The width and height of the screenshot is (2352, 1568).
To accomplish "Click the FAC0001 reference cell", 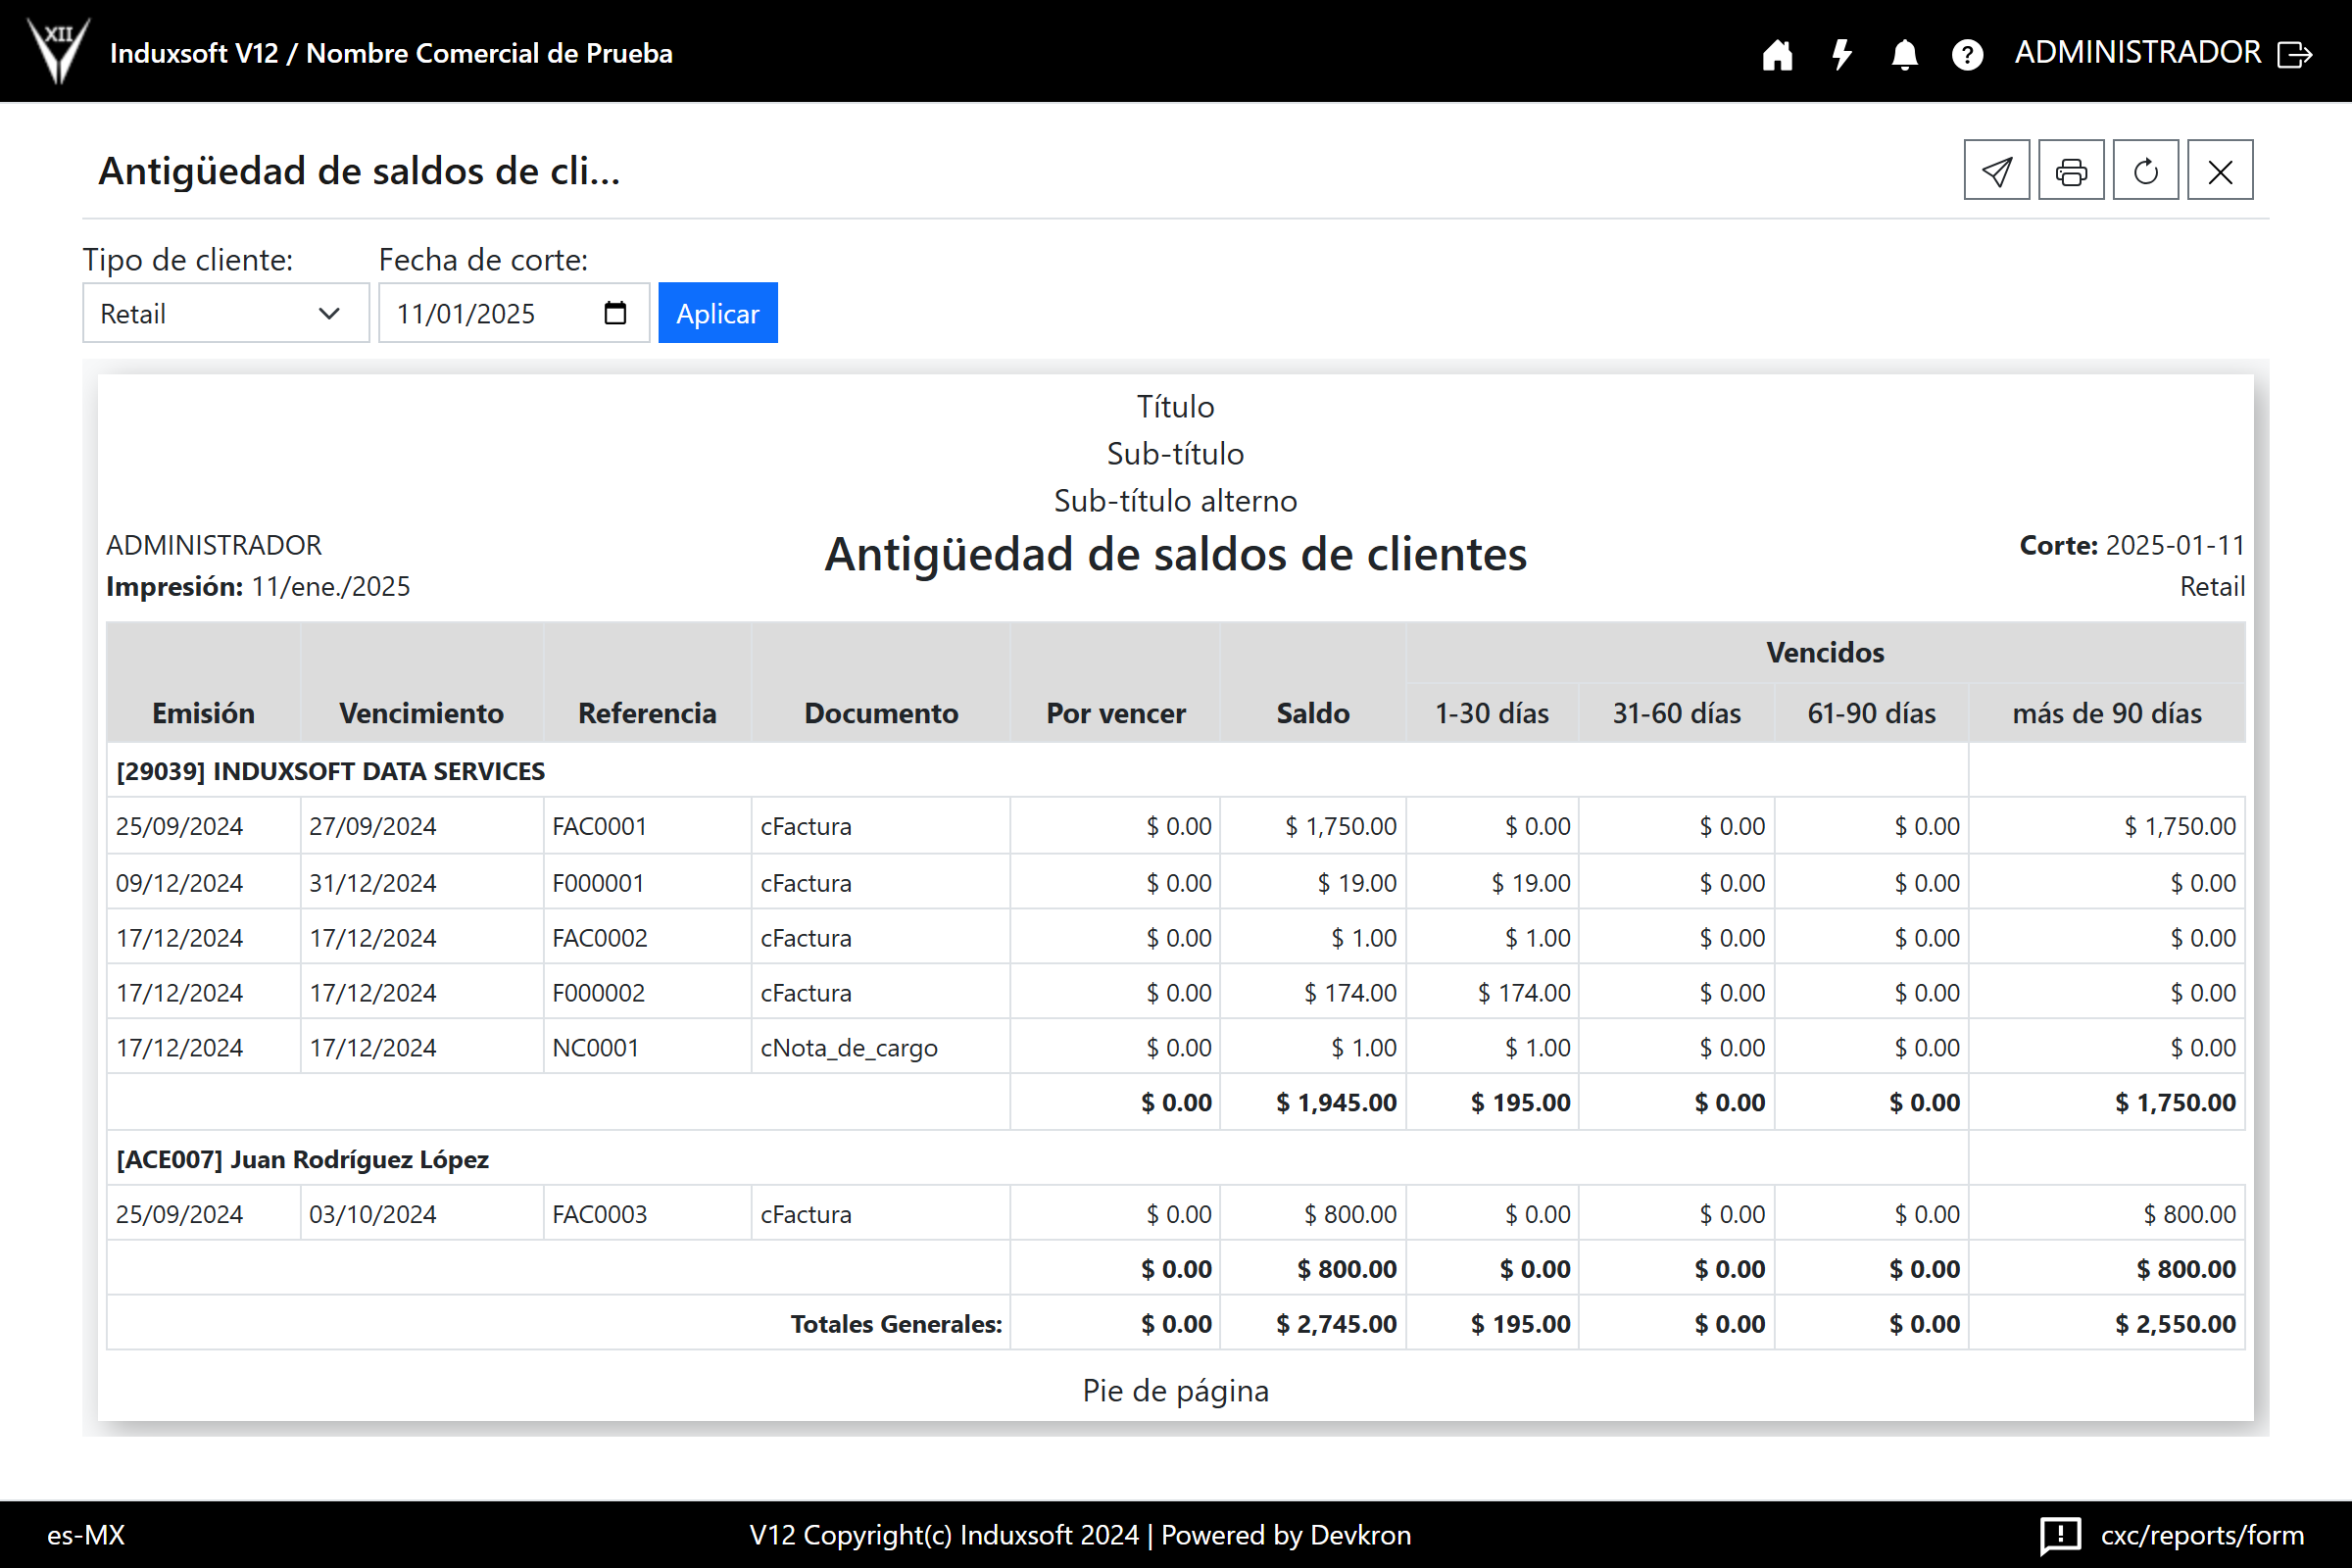I will pyautogui.click(x=600, y=826).
